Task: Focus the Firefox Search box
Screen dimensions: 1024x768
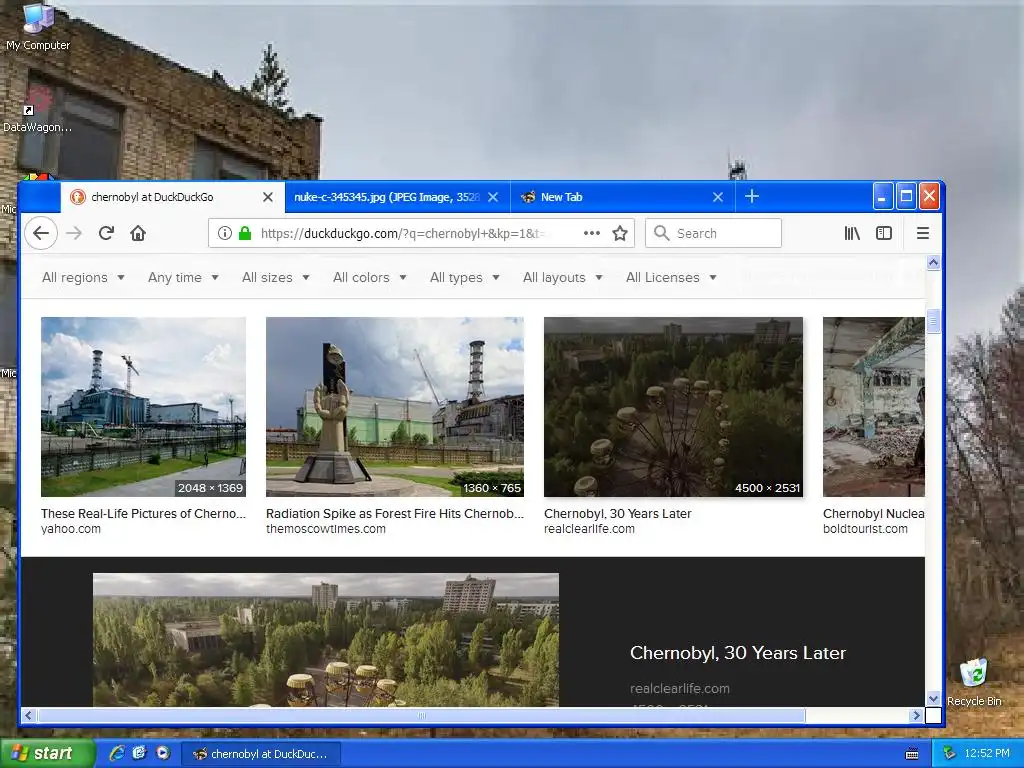Action: coord(713,233)
